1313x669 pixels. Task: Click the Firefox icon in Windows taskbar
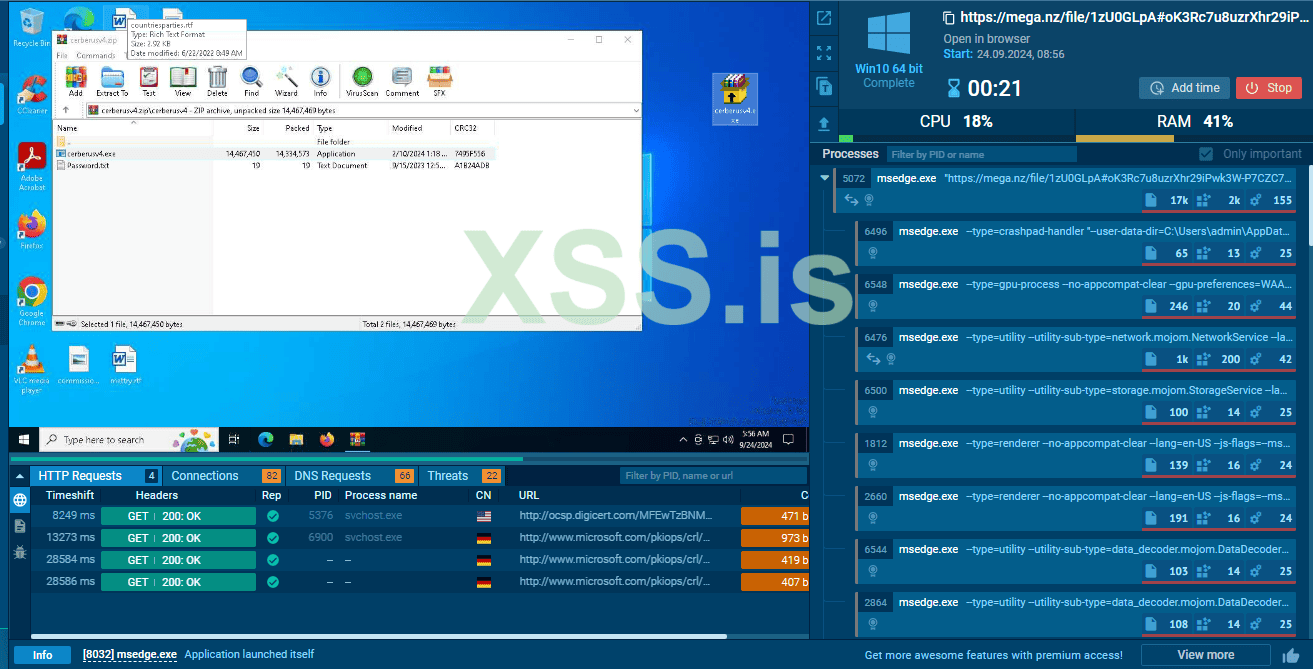326,439
